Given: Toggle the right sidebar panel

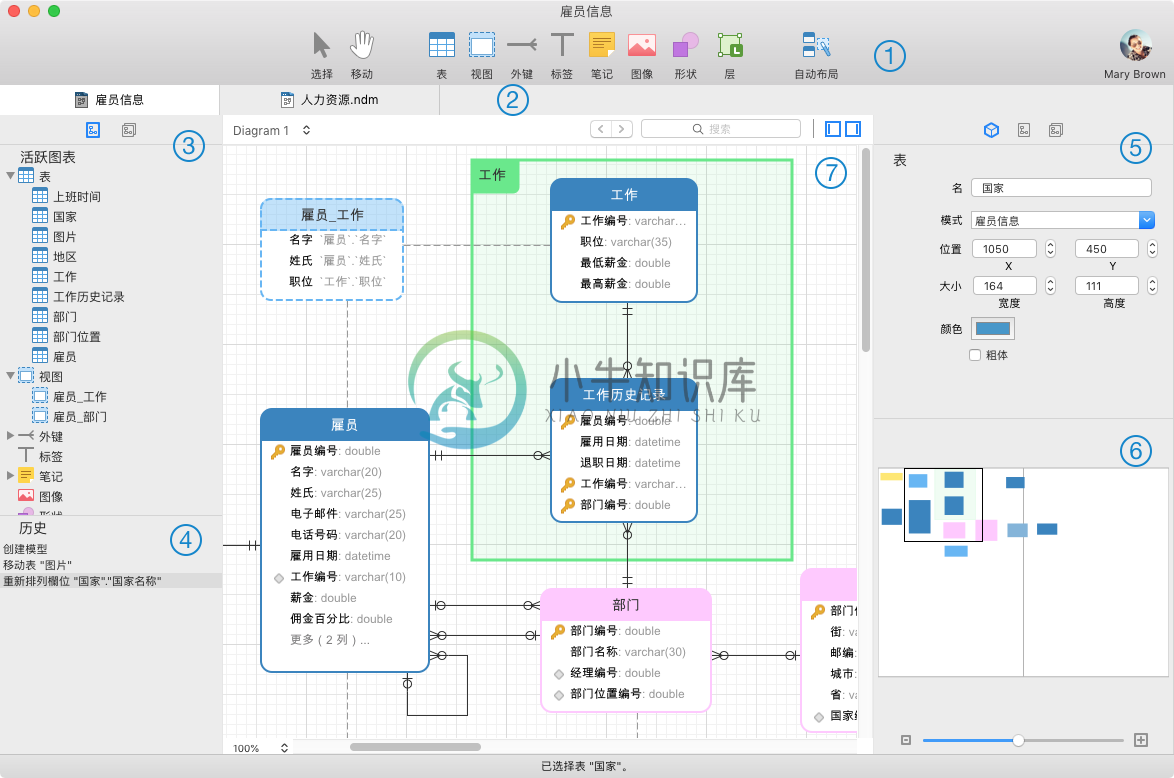Looking at the screenshot, I should pos(853,129).
